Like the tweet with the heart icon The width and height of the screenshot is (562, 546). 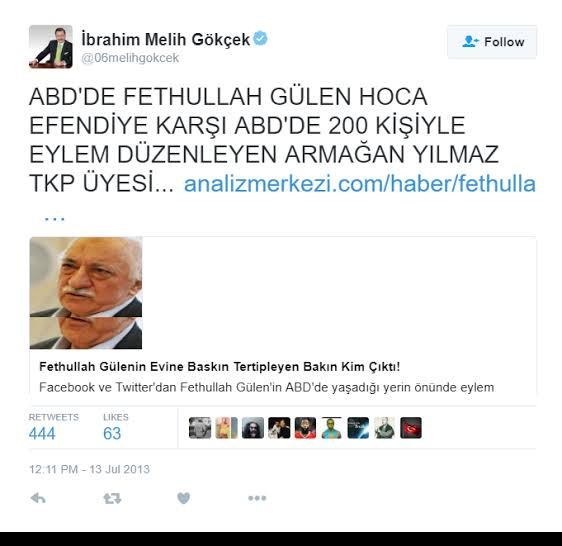184,498
